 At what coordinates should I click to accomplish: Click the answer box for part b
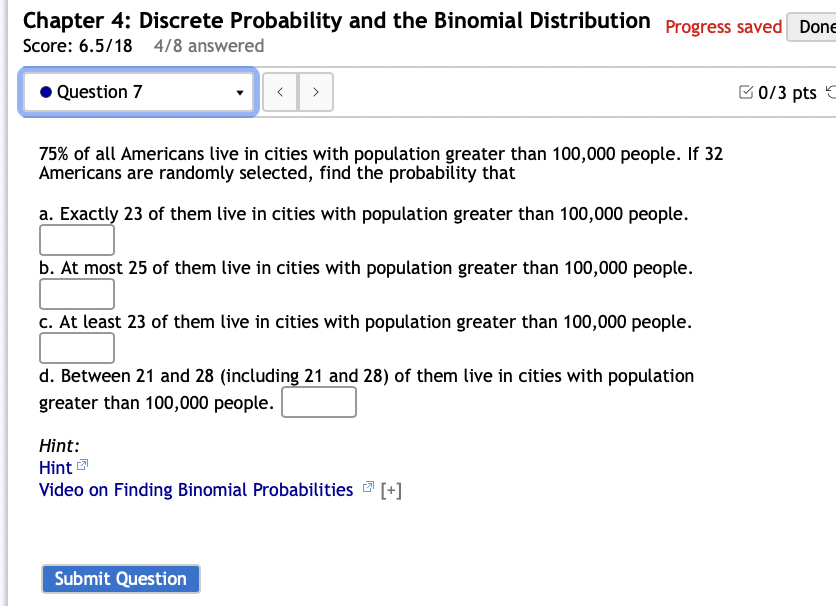[x=77, y=293]
